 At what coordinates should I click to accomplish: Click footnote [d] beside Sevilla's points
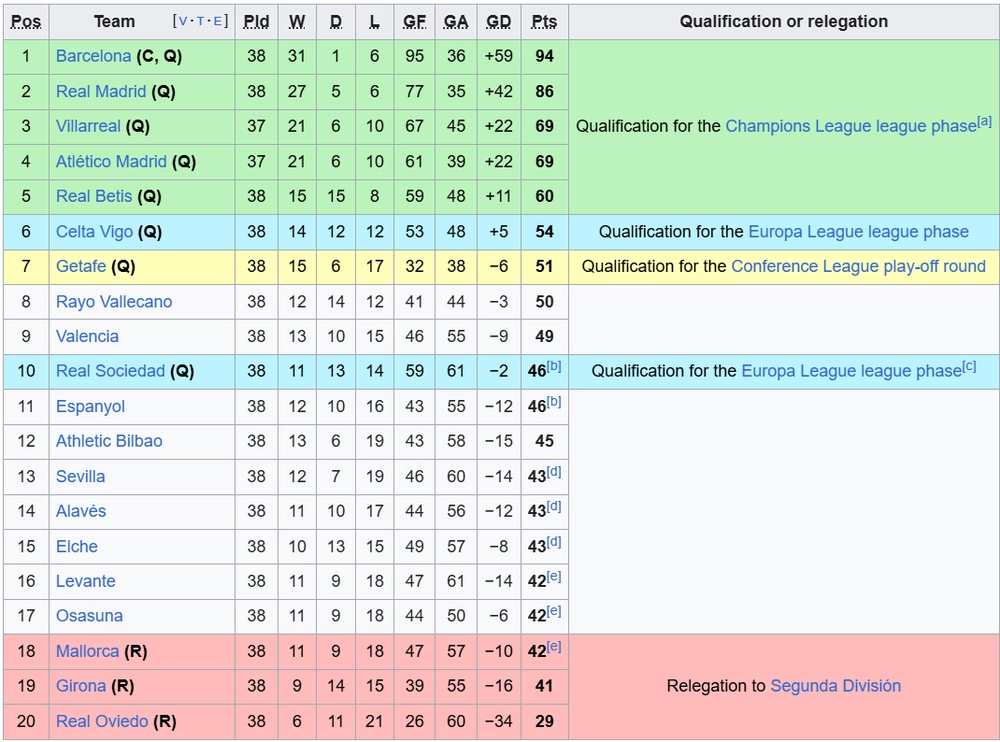554,471
